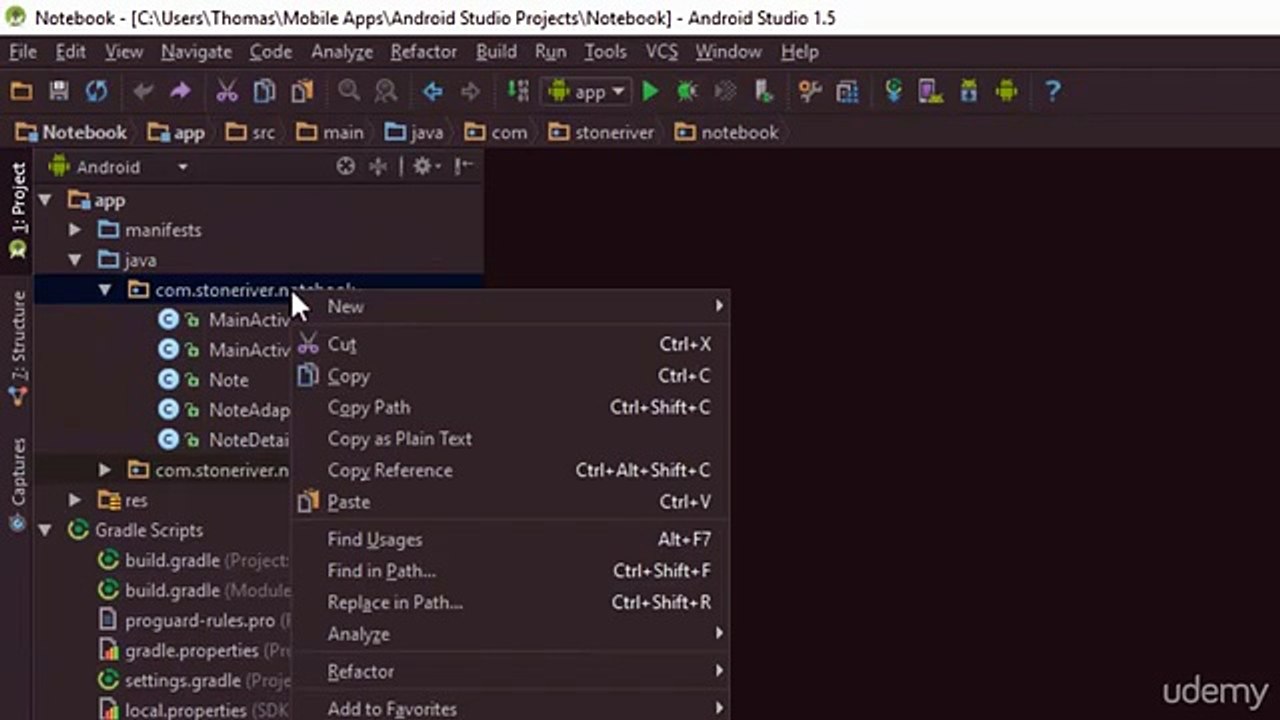Choose New from the context menu
Screen dimensions: 1280x720
click(x=510, y=307)
